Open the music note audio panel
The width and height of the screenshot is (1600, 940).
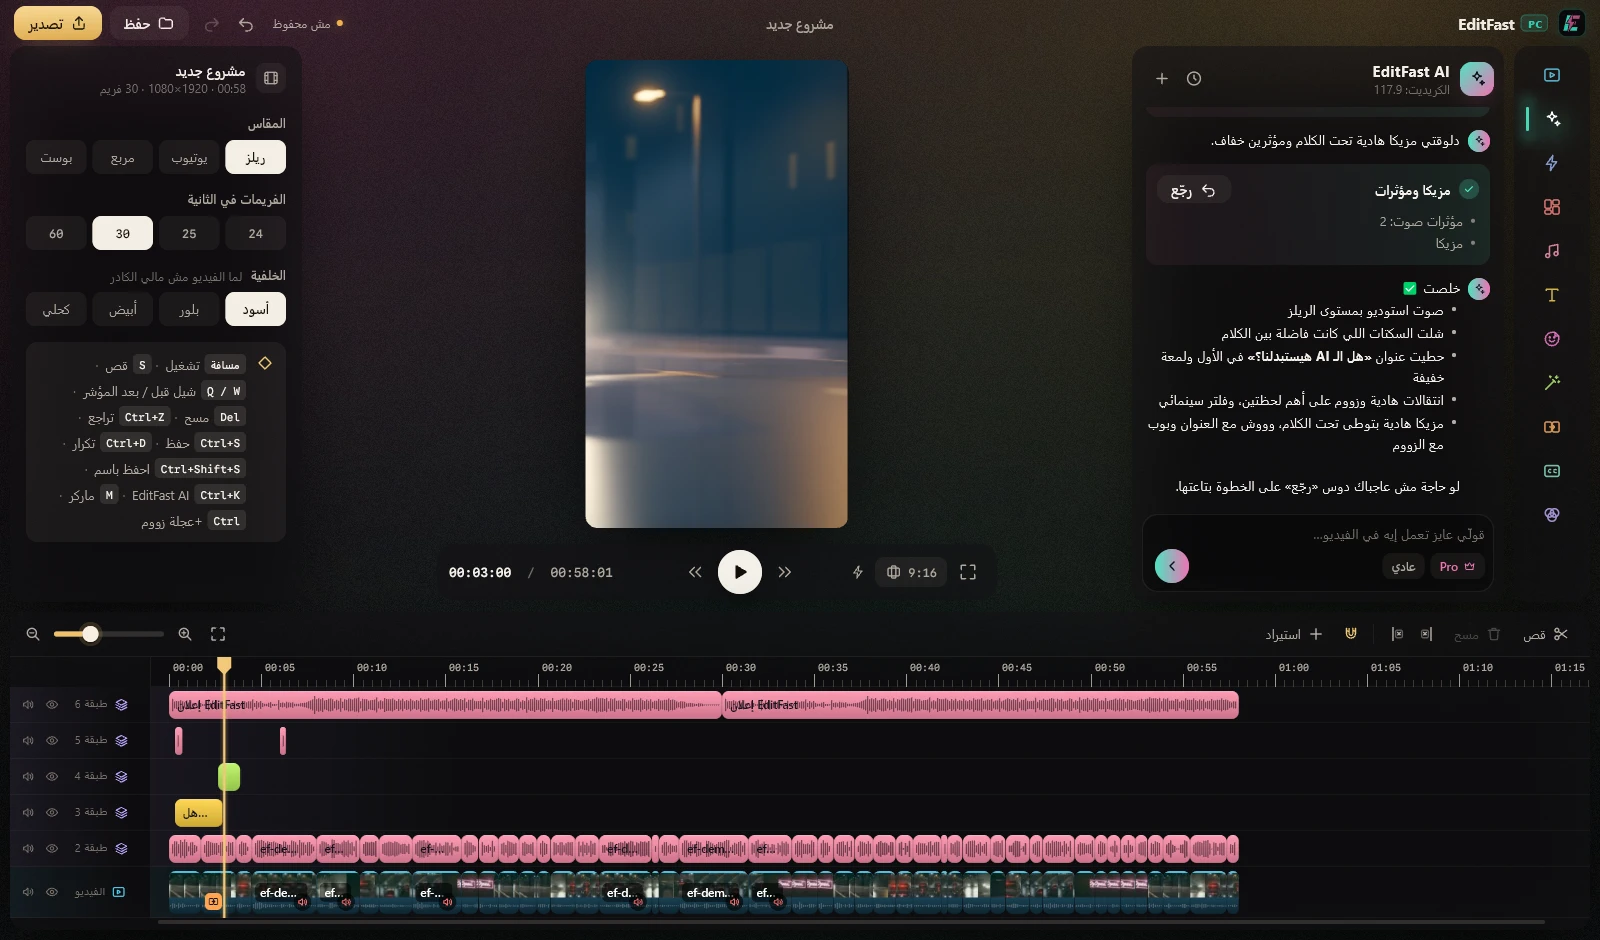(x=1552, y=251)
